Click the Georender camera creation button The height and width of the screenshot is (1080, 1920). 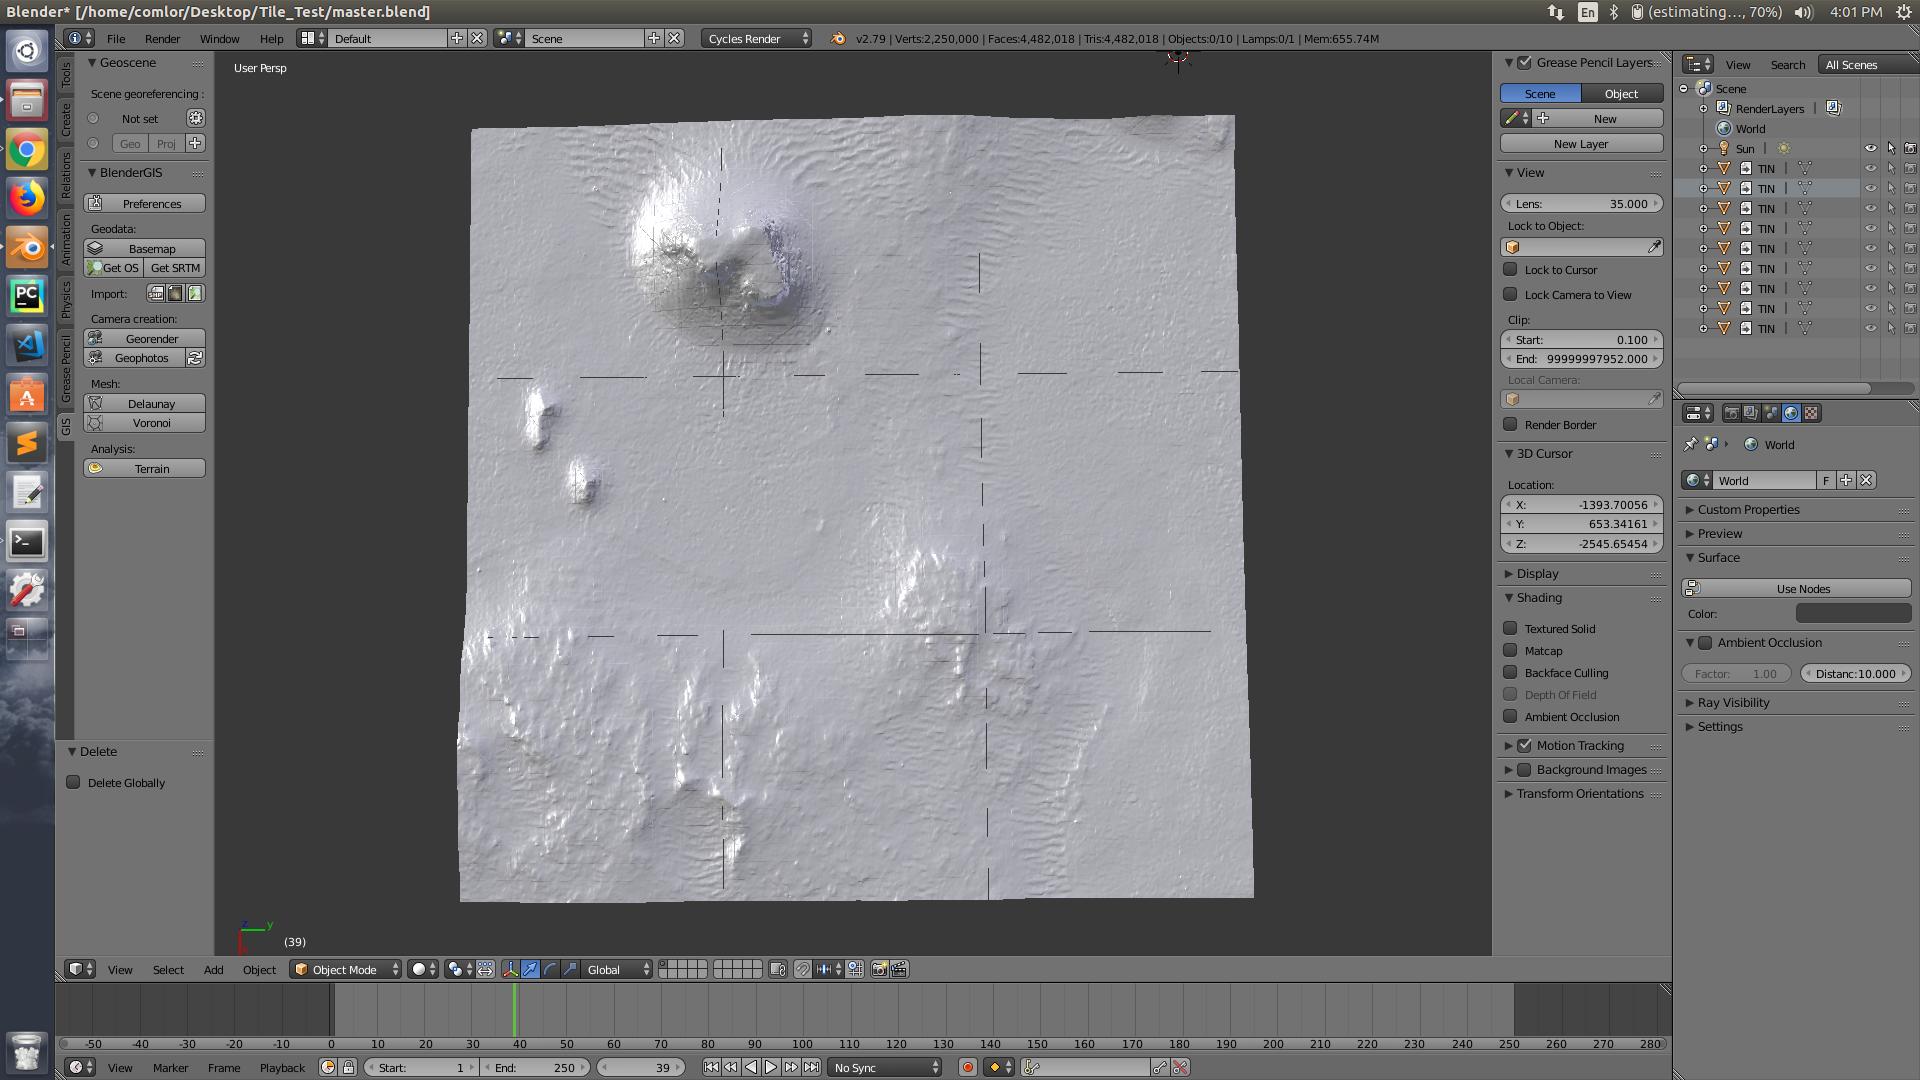pyautogui.click(x=144, y=338)
